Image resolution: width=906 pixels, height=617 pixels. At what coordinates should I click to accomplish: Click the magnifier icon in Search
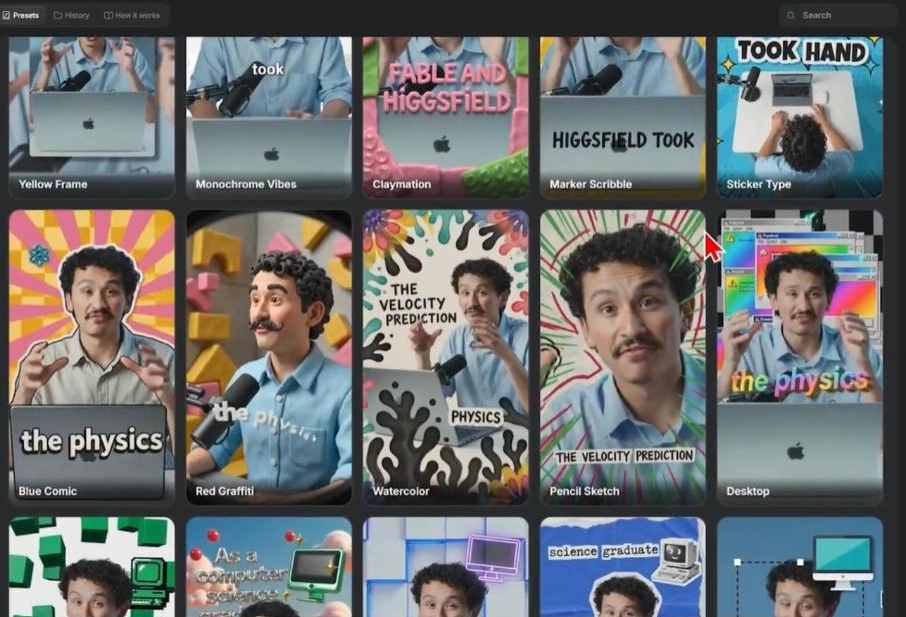coord(790,15)
